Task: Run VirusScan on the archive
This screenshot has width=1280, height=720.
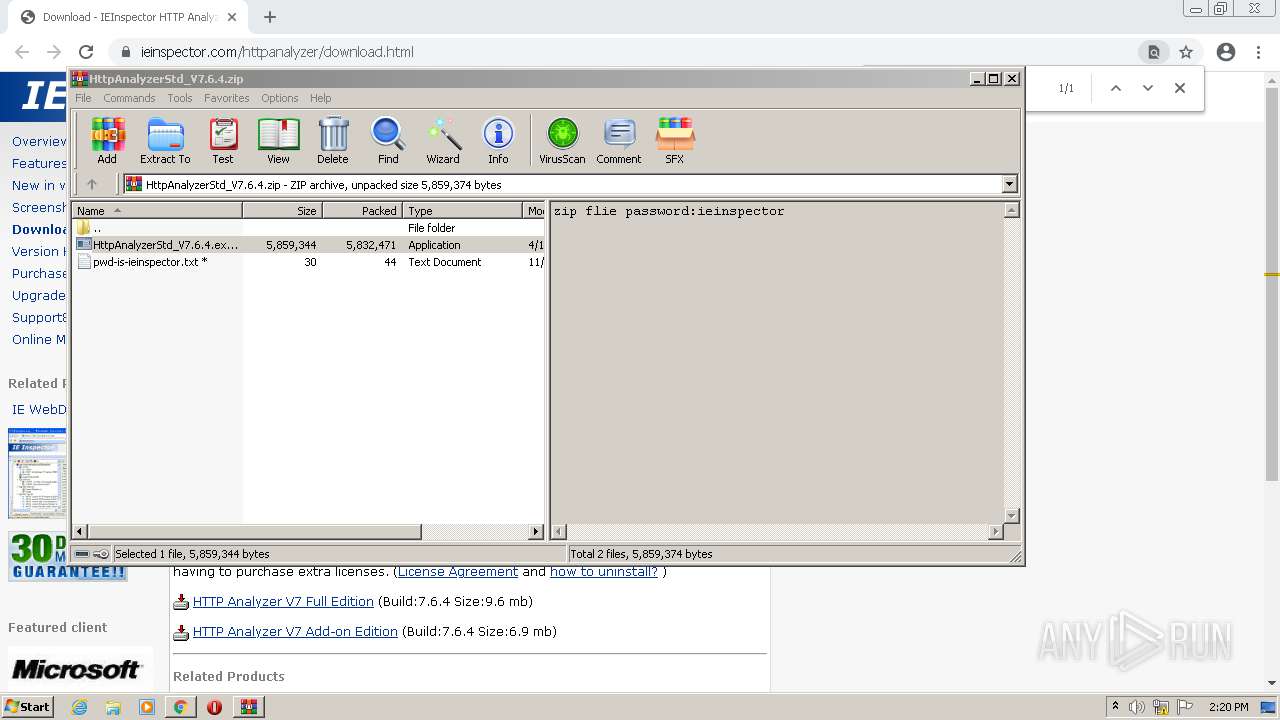Action: click(562, 141)
